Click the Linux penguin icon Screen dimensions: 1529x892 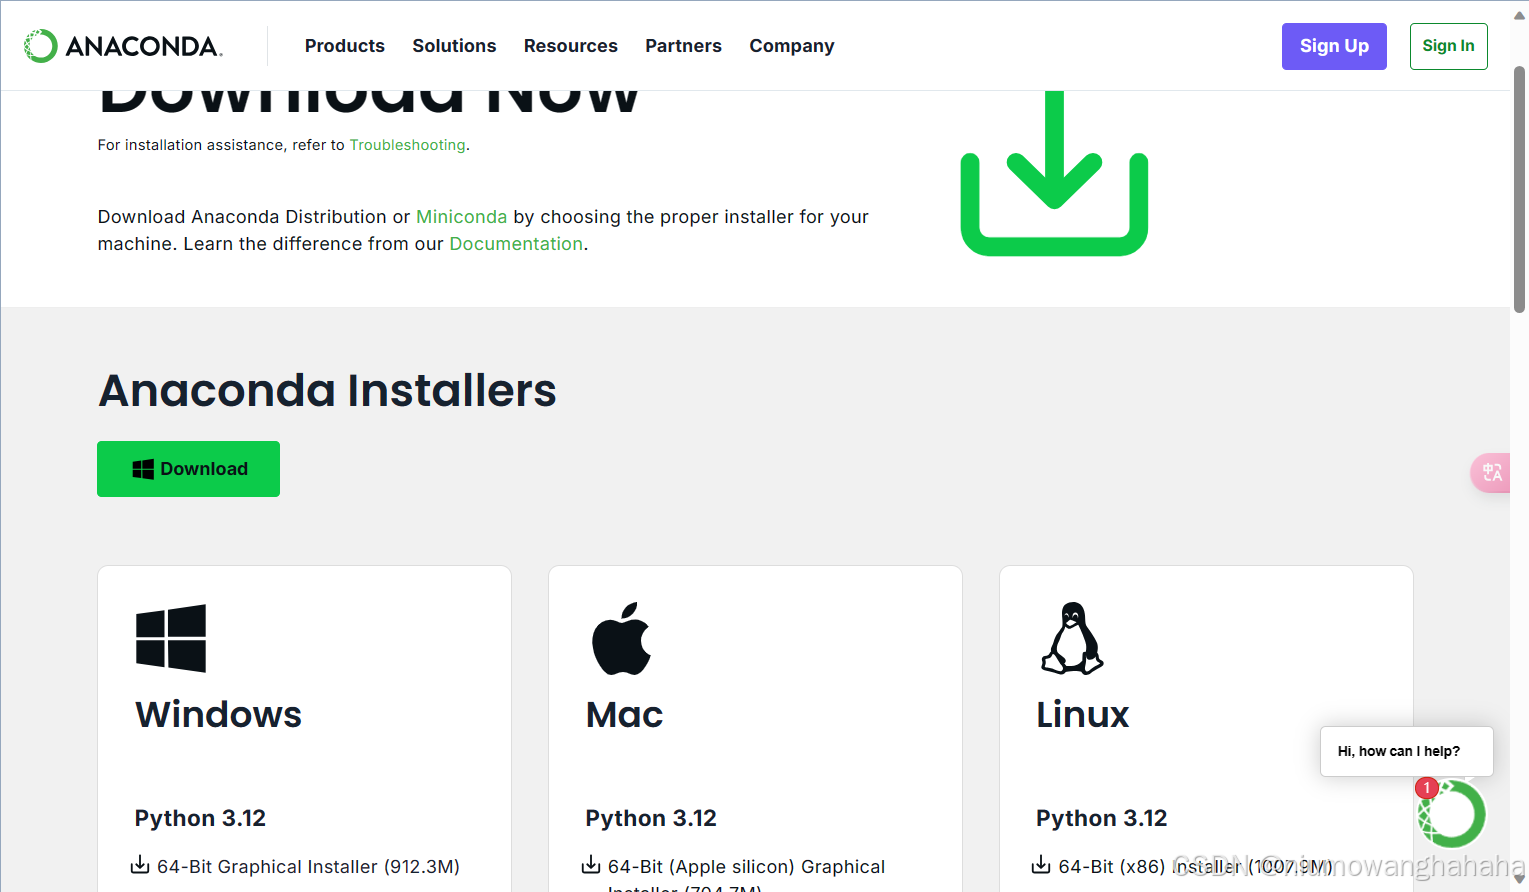pos(1072,637)
